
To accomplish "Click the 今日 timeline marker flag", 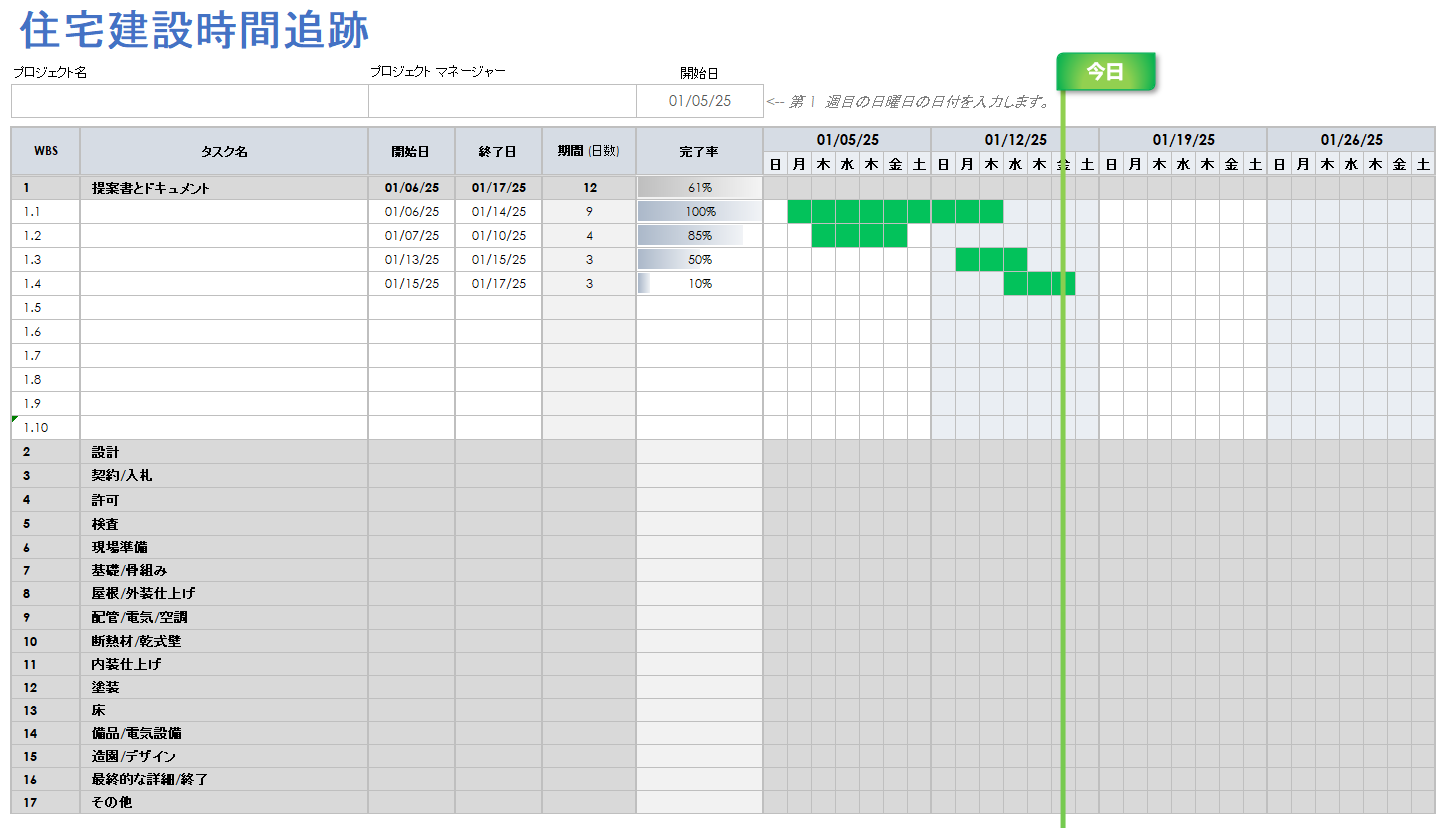I will pos(1106,72).
